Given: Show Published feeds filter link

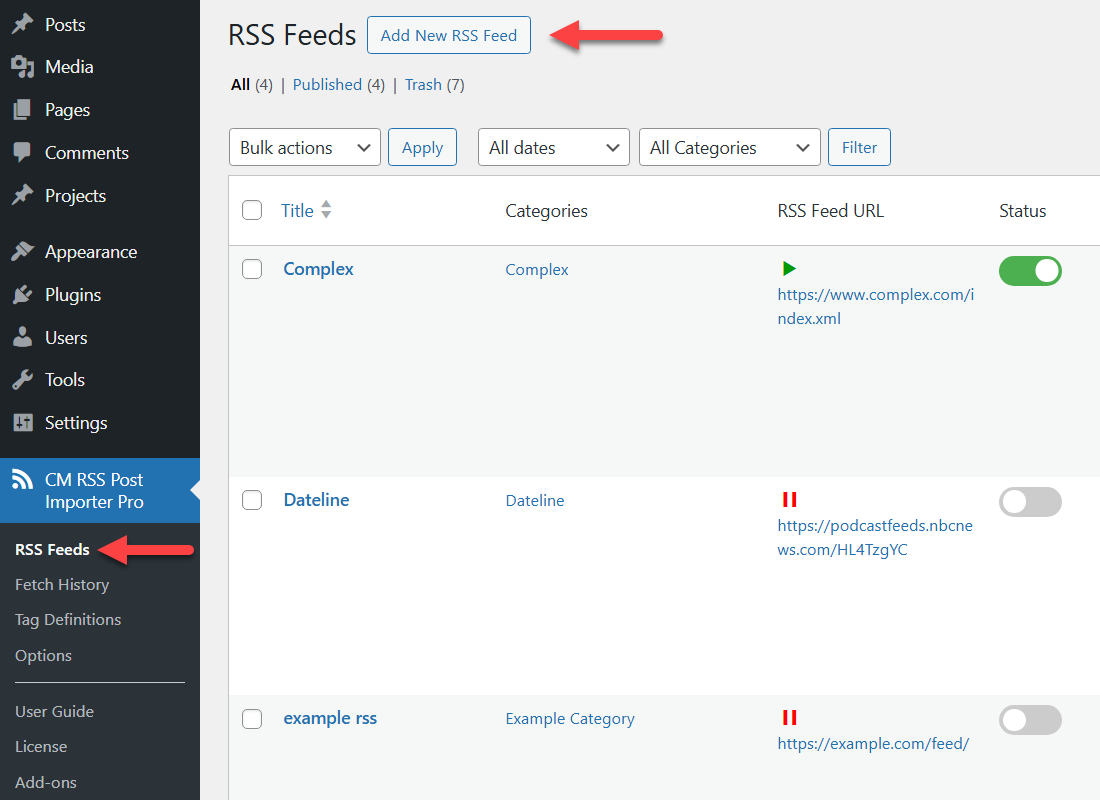Looking at the screenshot, I should pos(327,85).
